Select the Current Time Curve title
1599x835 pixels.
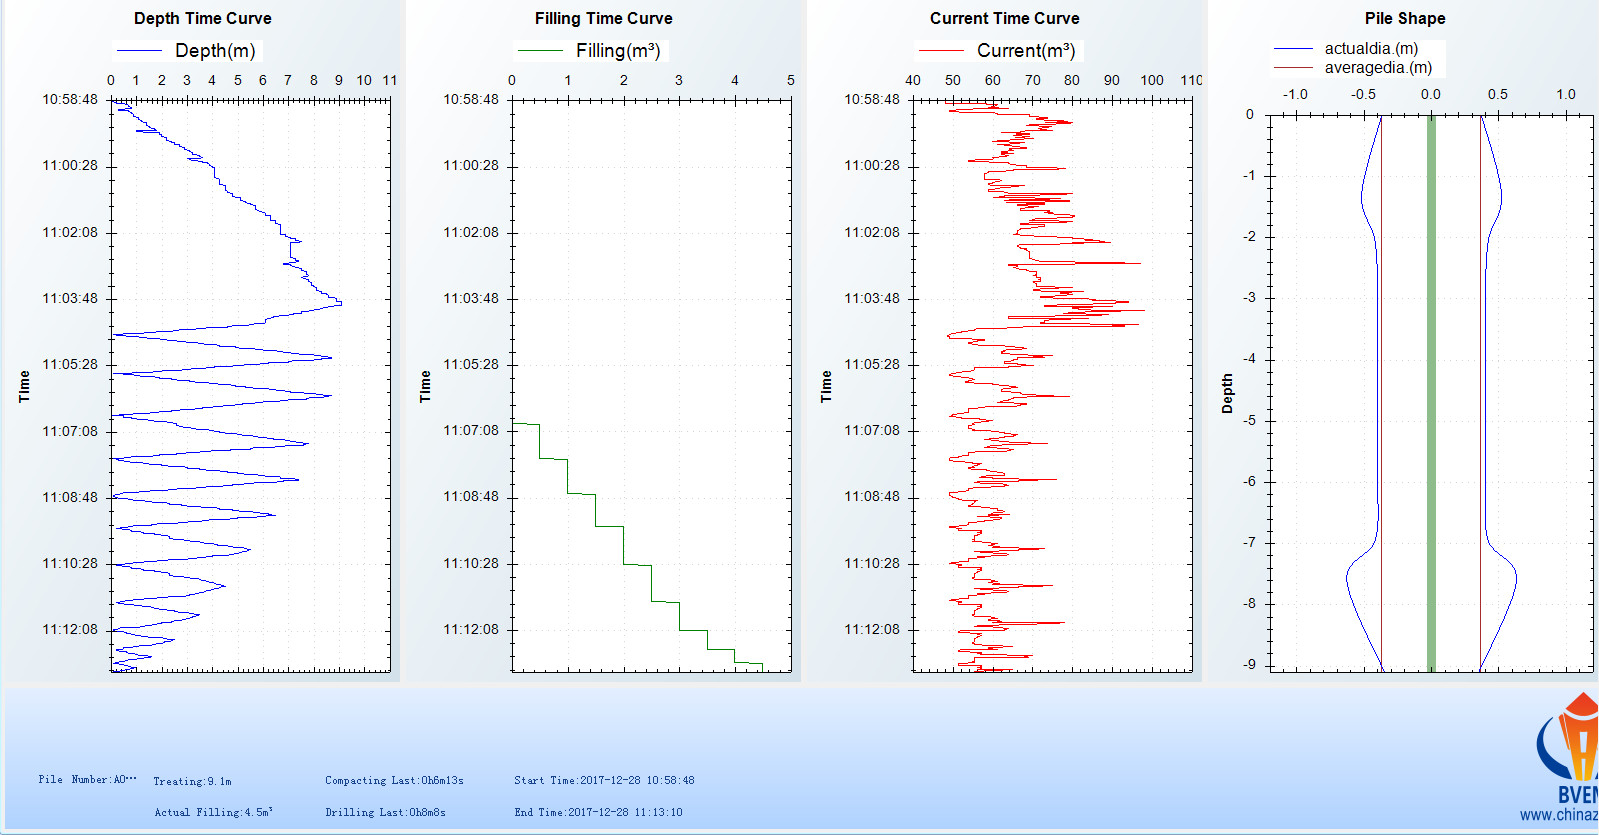tap(1004, 18)
